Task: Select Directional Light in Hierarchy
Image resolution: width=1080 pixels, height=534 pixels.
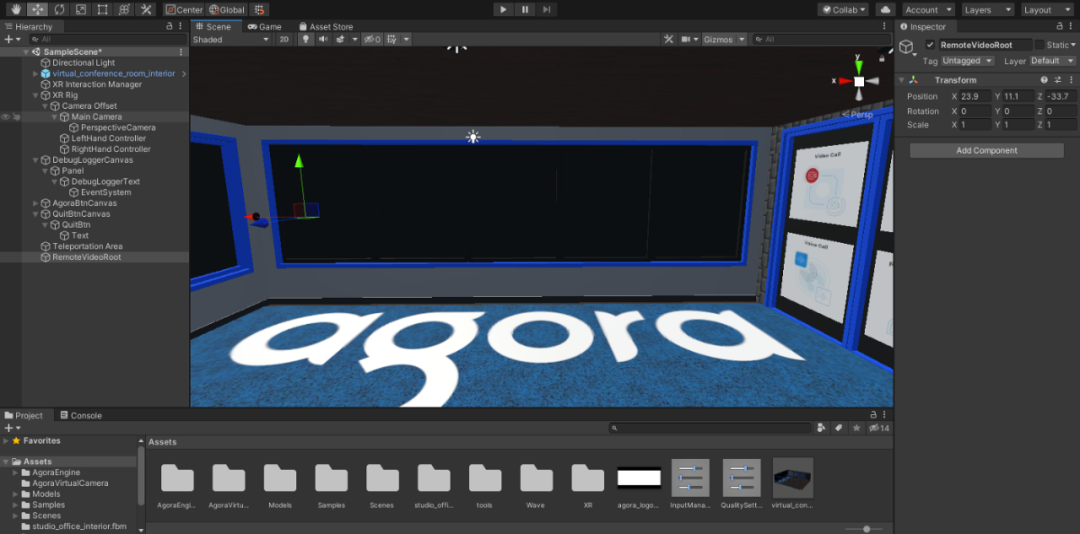Action: coord(83,63)
